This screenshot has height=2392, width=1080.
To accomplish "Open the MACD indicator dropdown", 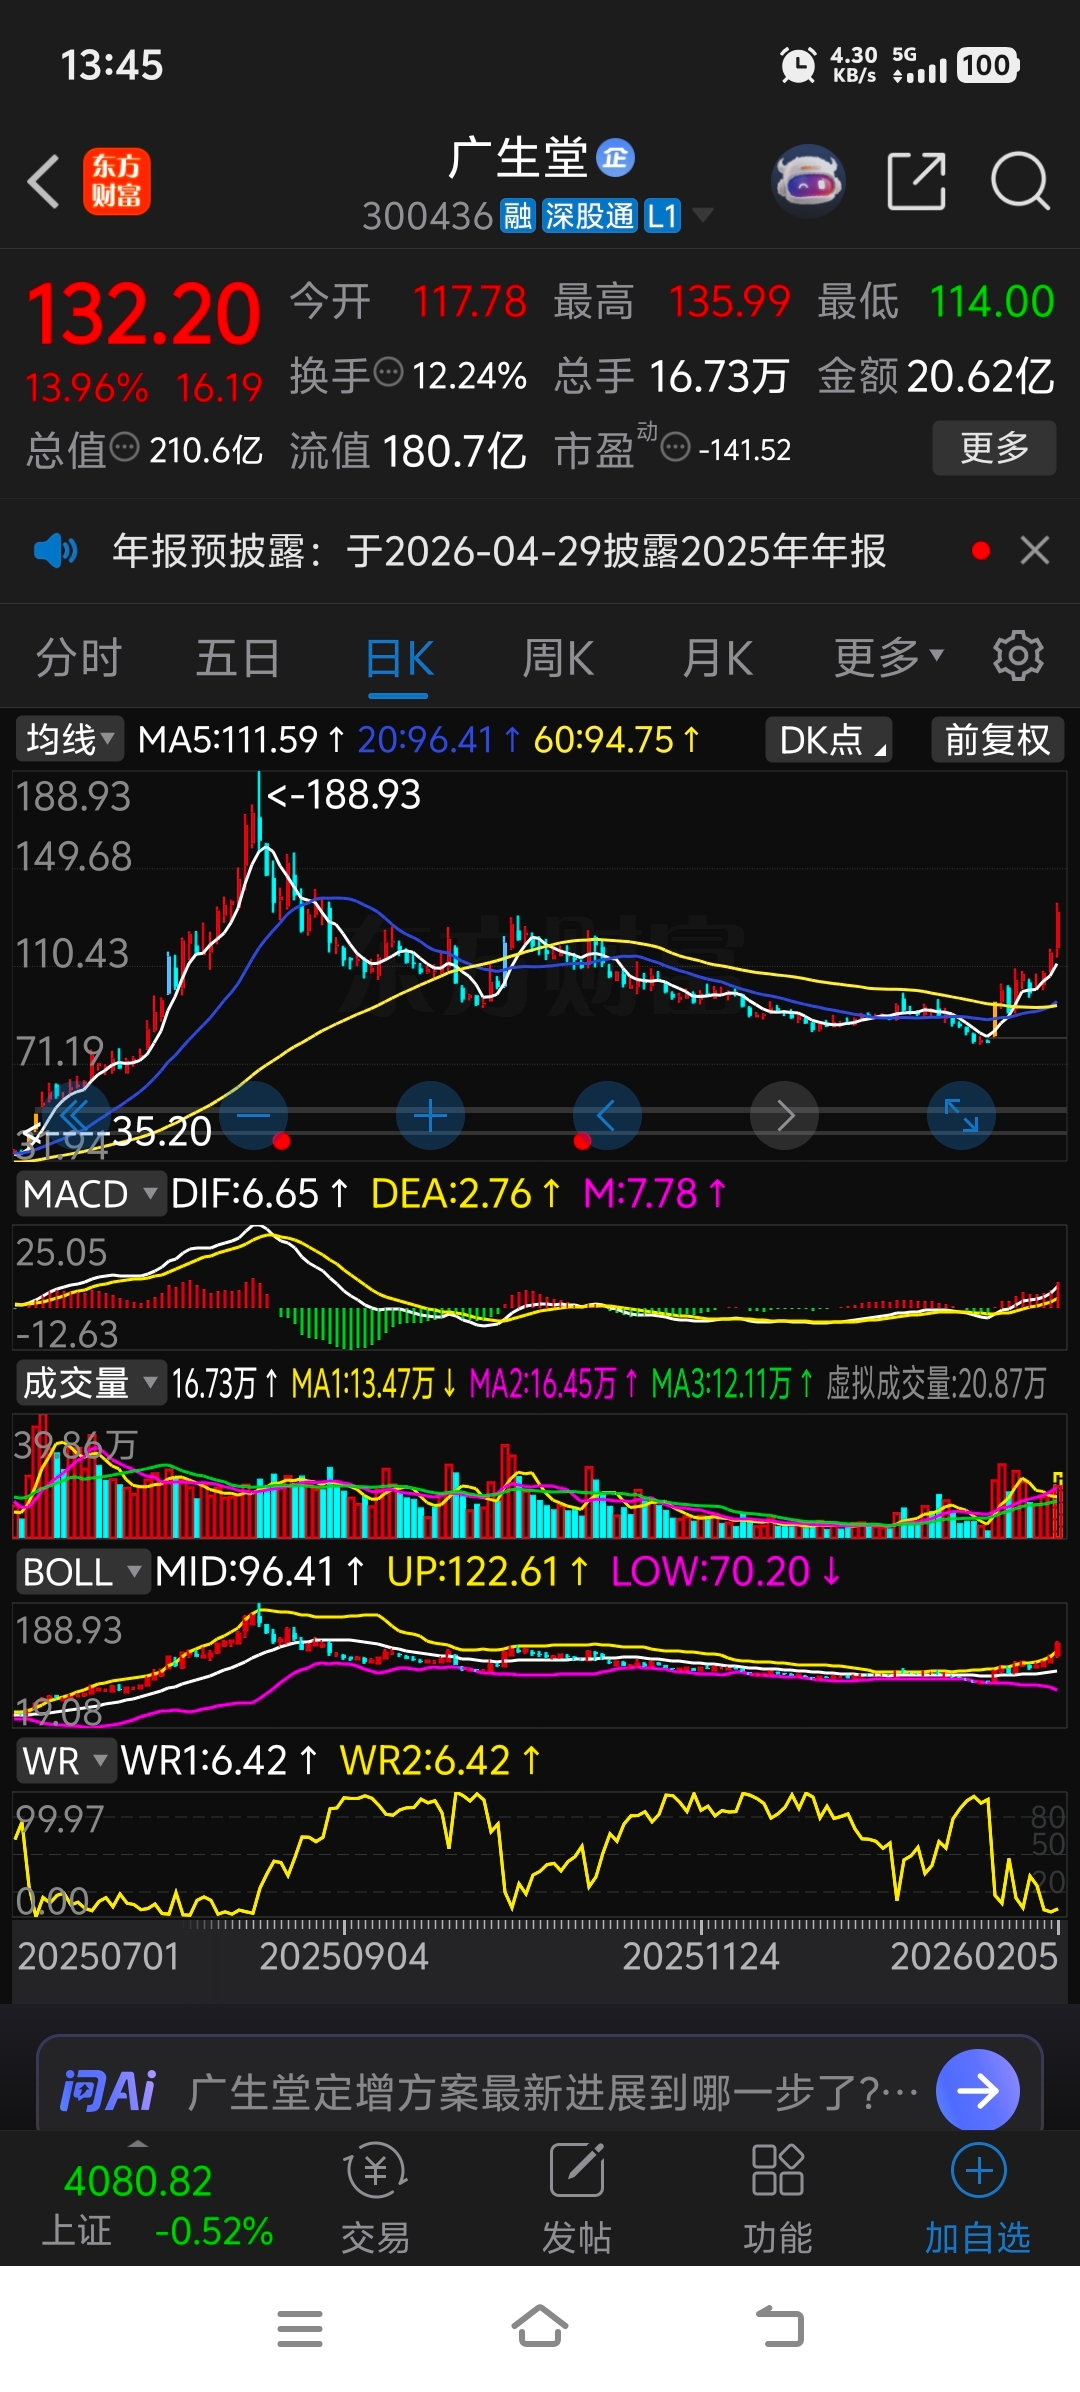I will click(x=90, y=1194).
